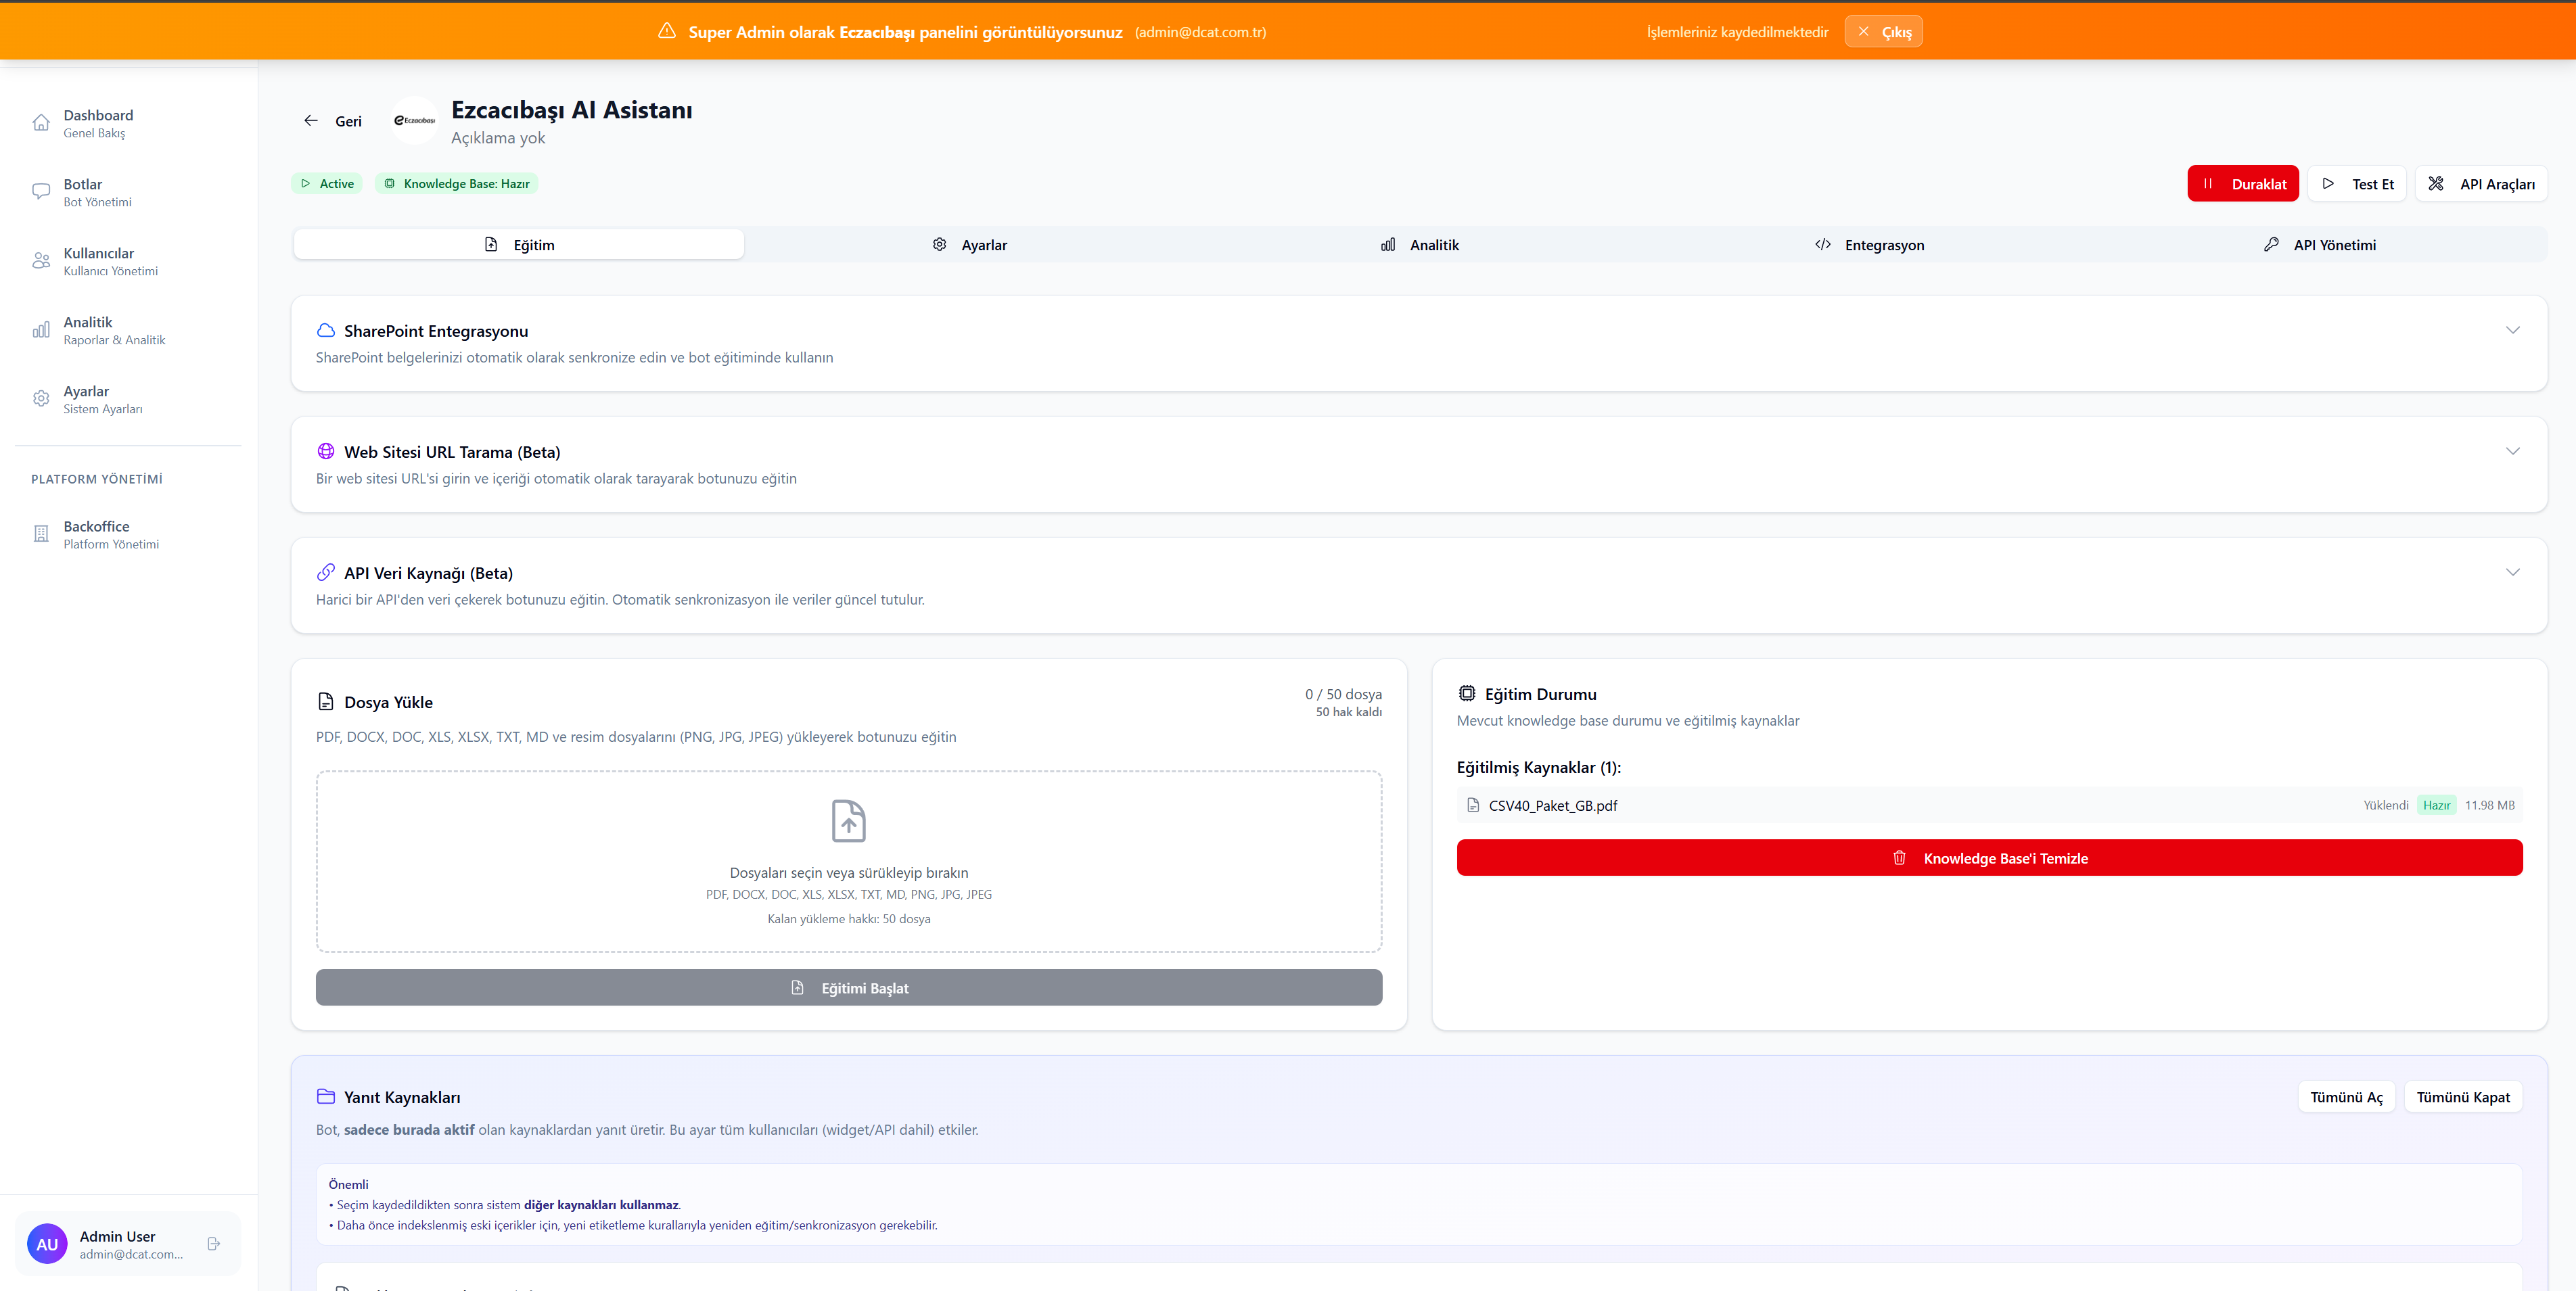Click the Backoffice building icon
The height and width of the screenshot is (1291, 2576).
[41, 534]
